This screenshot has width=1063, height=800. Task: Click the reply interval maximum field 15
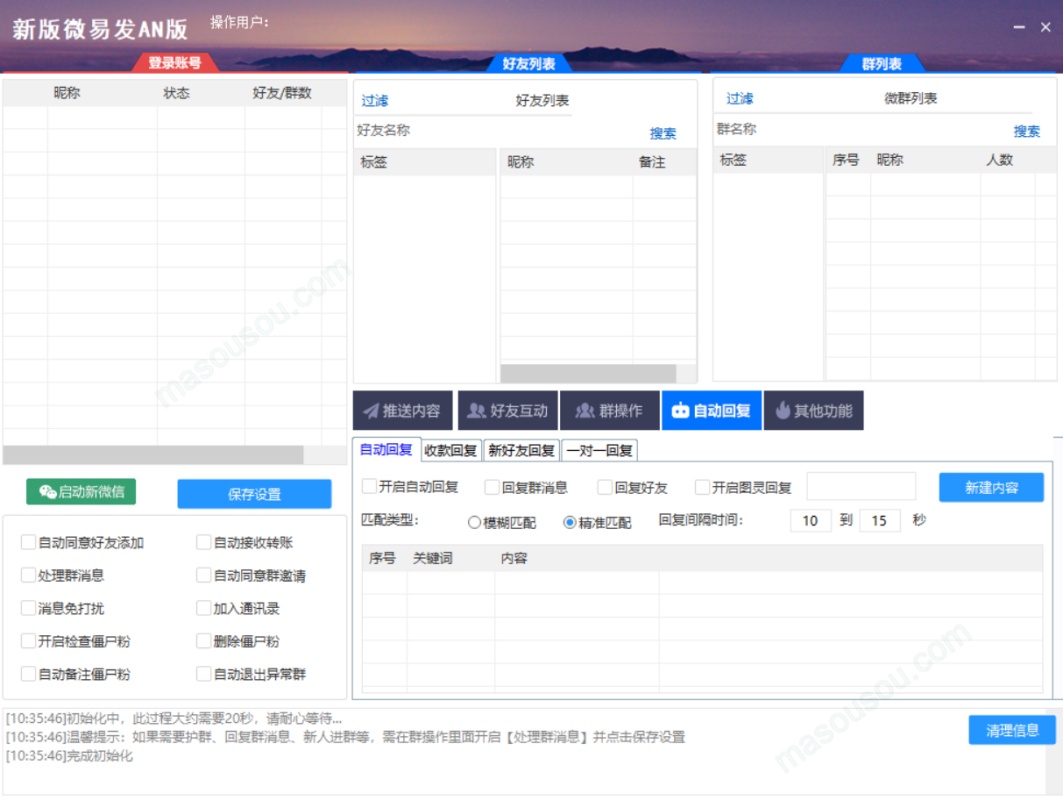pyautogui.click(x=880, y=521)
